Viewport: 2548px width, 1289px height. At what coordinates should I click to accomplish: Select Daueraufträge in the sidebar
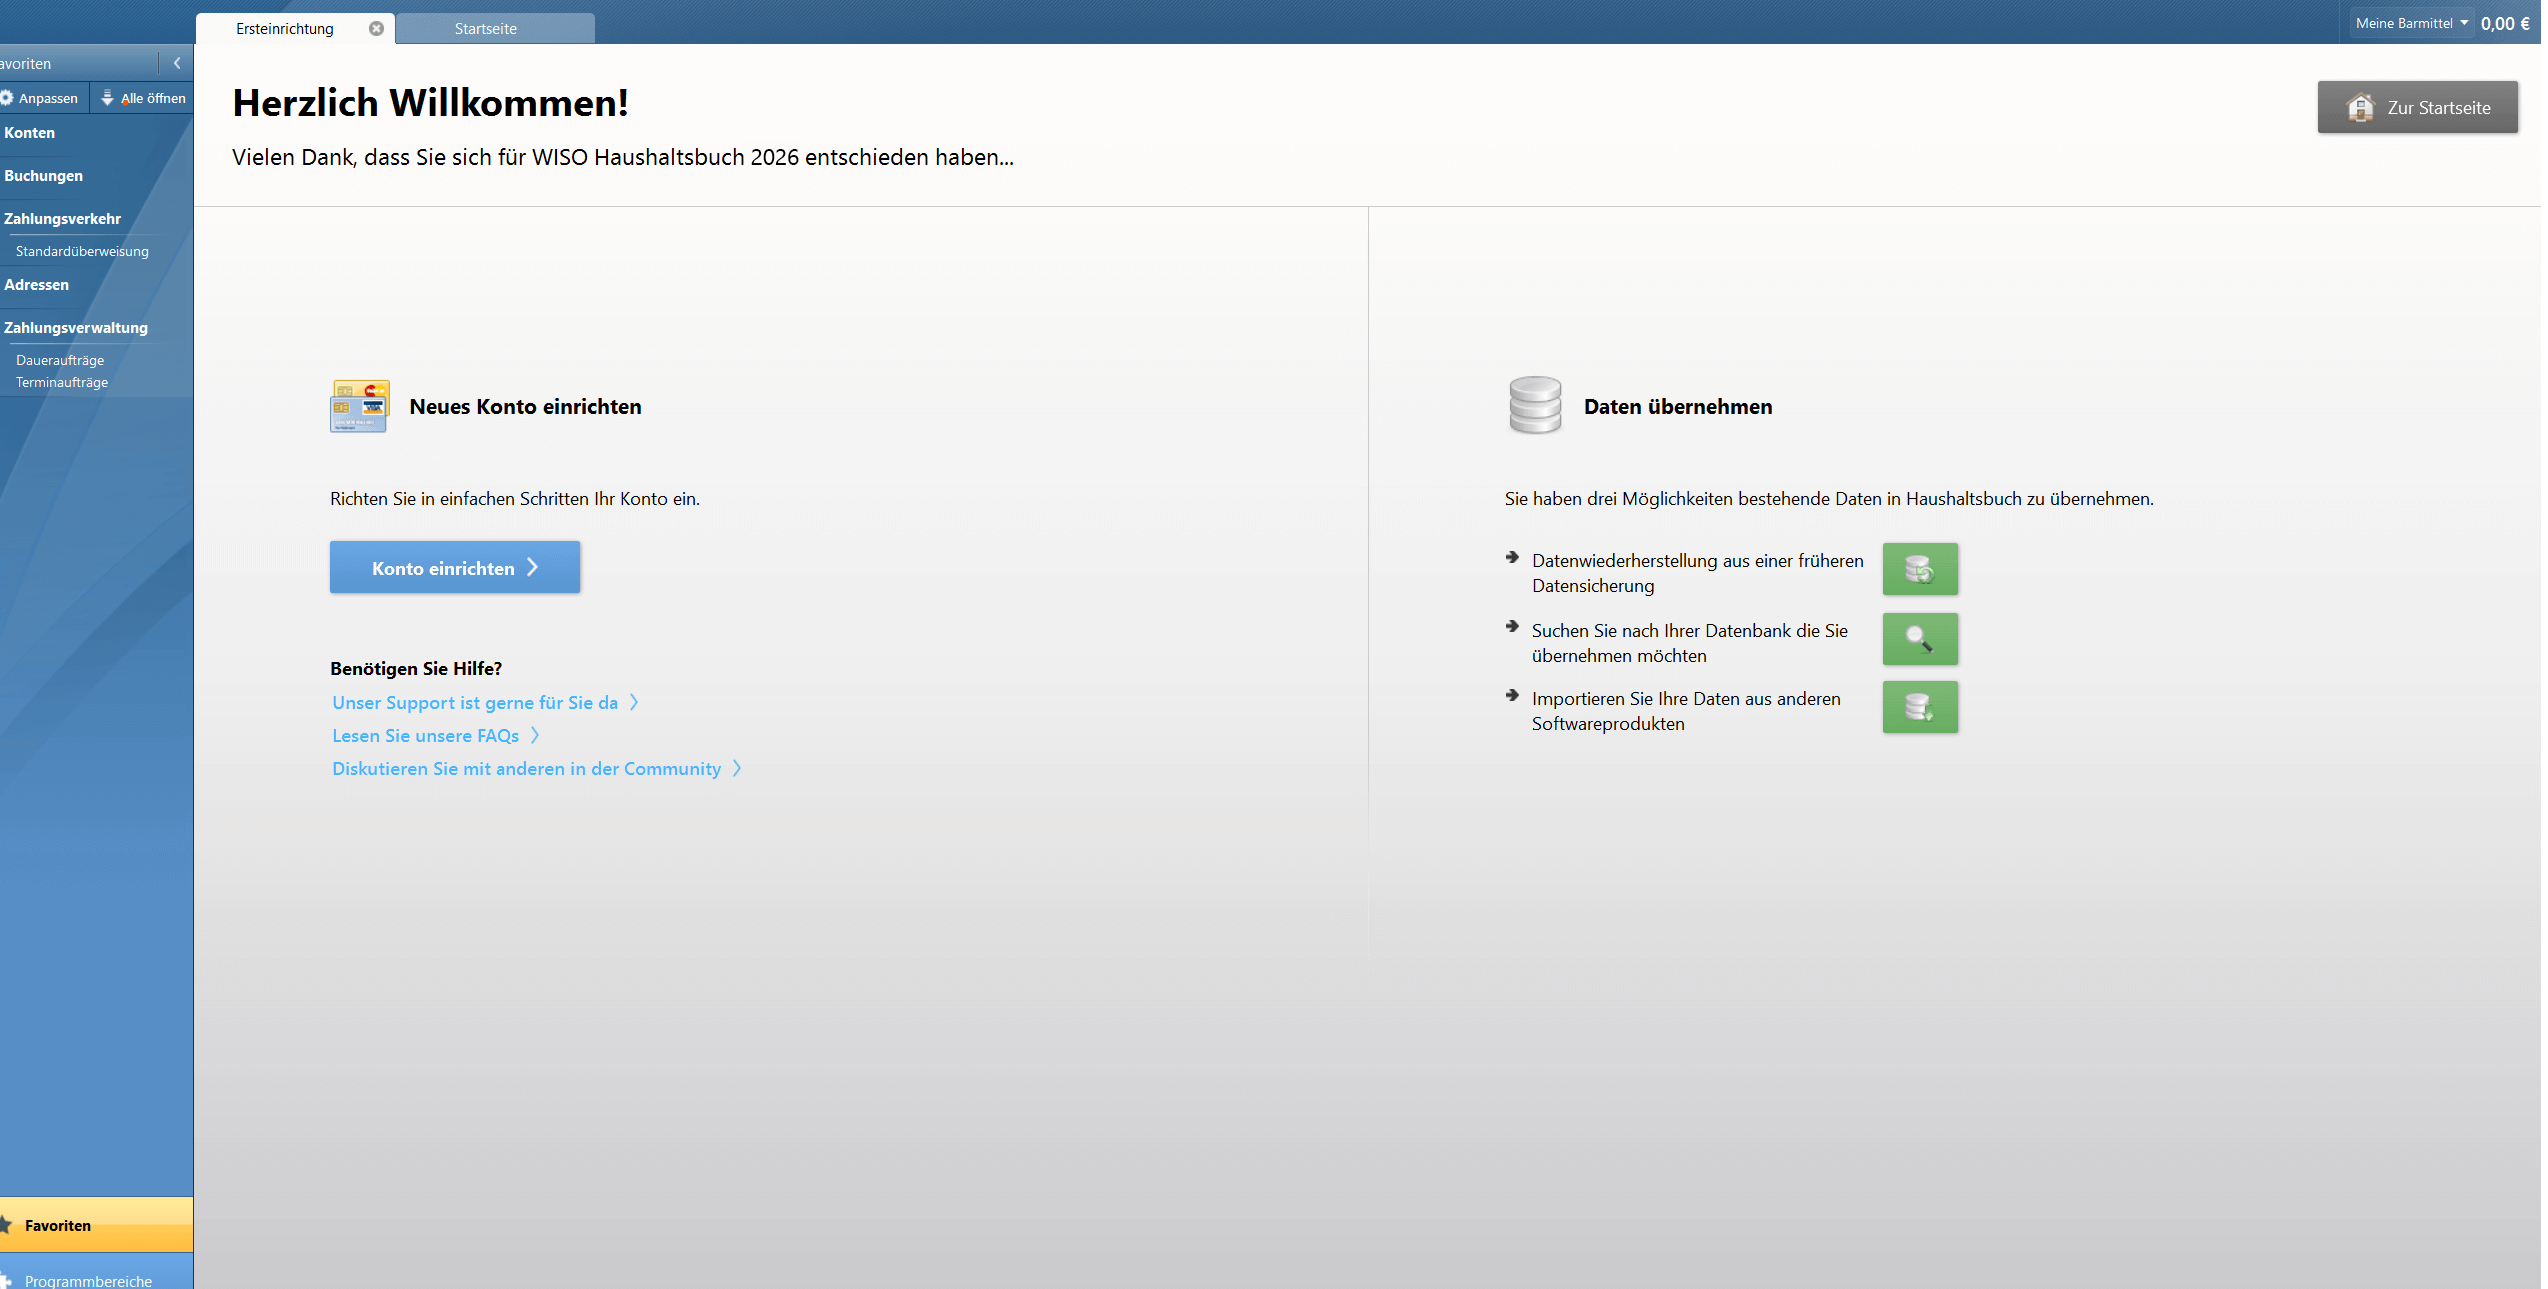click(x=60, y=360)
